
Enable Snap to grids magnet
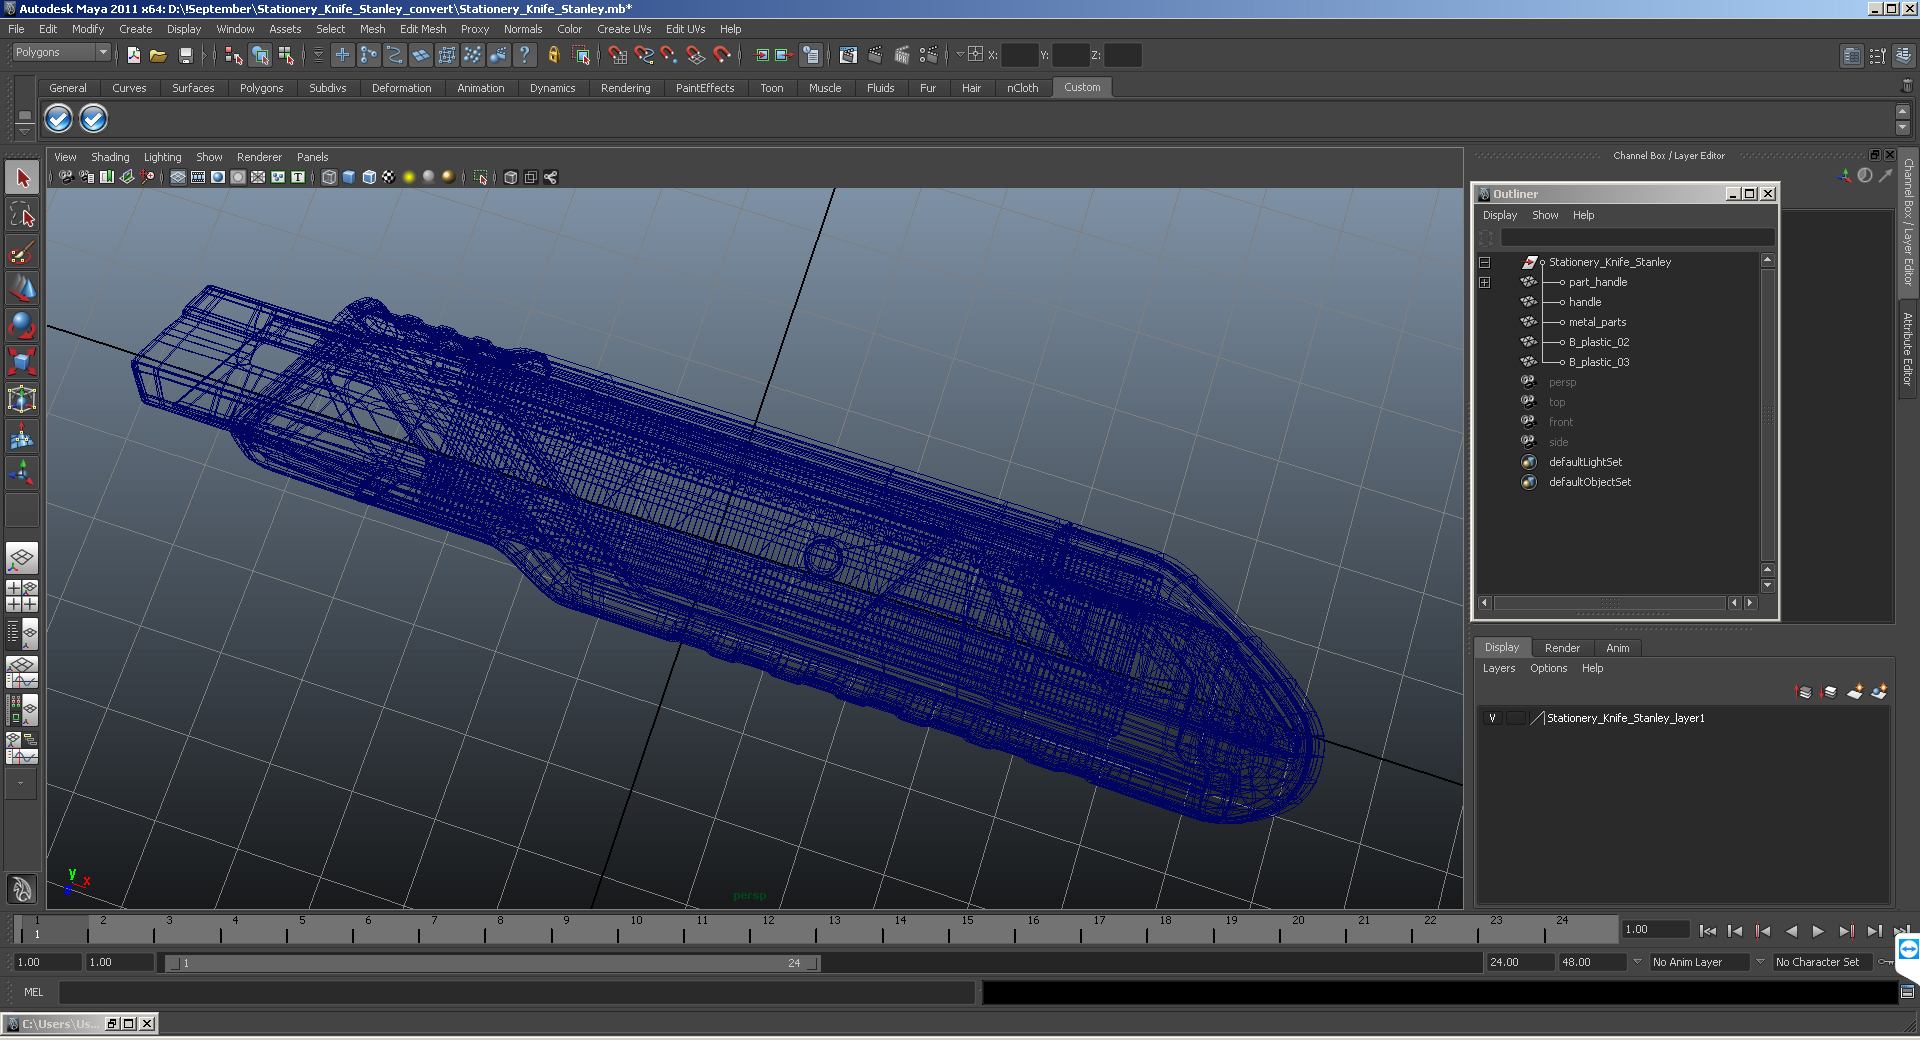[x=617, y=55]
